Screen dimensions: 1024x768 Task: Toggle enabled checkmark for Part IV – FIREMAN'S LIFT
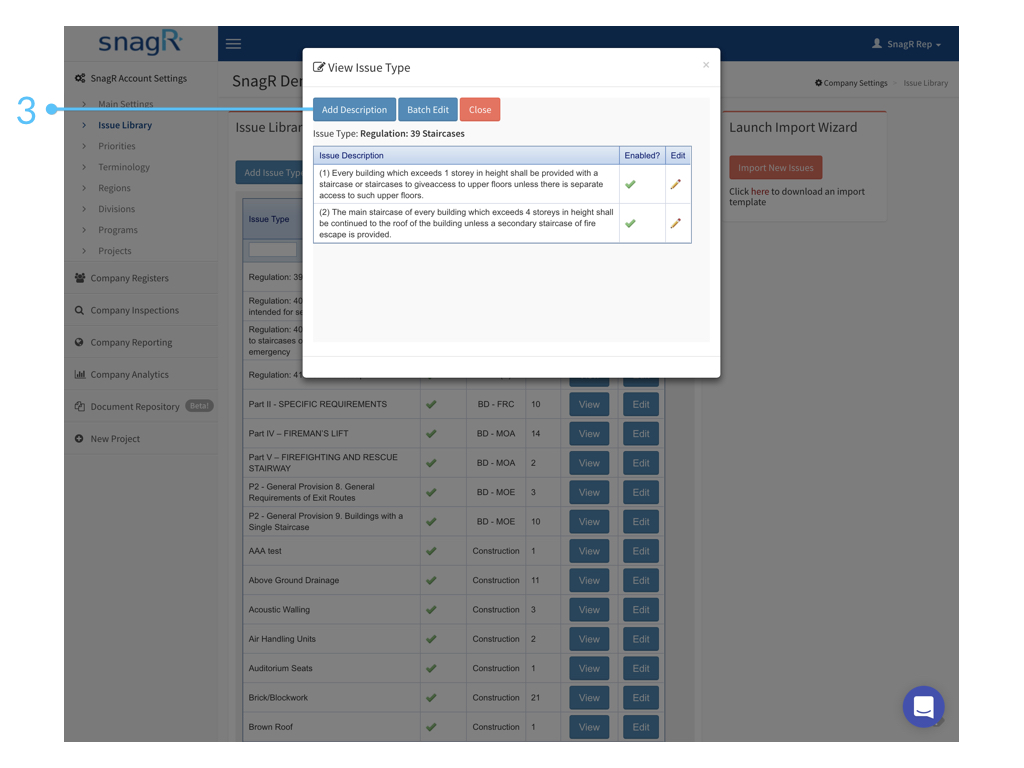431,434
